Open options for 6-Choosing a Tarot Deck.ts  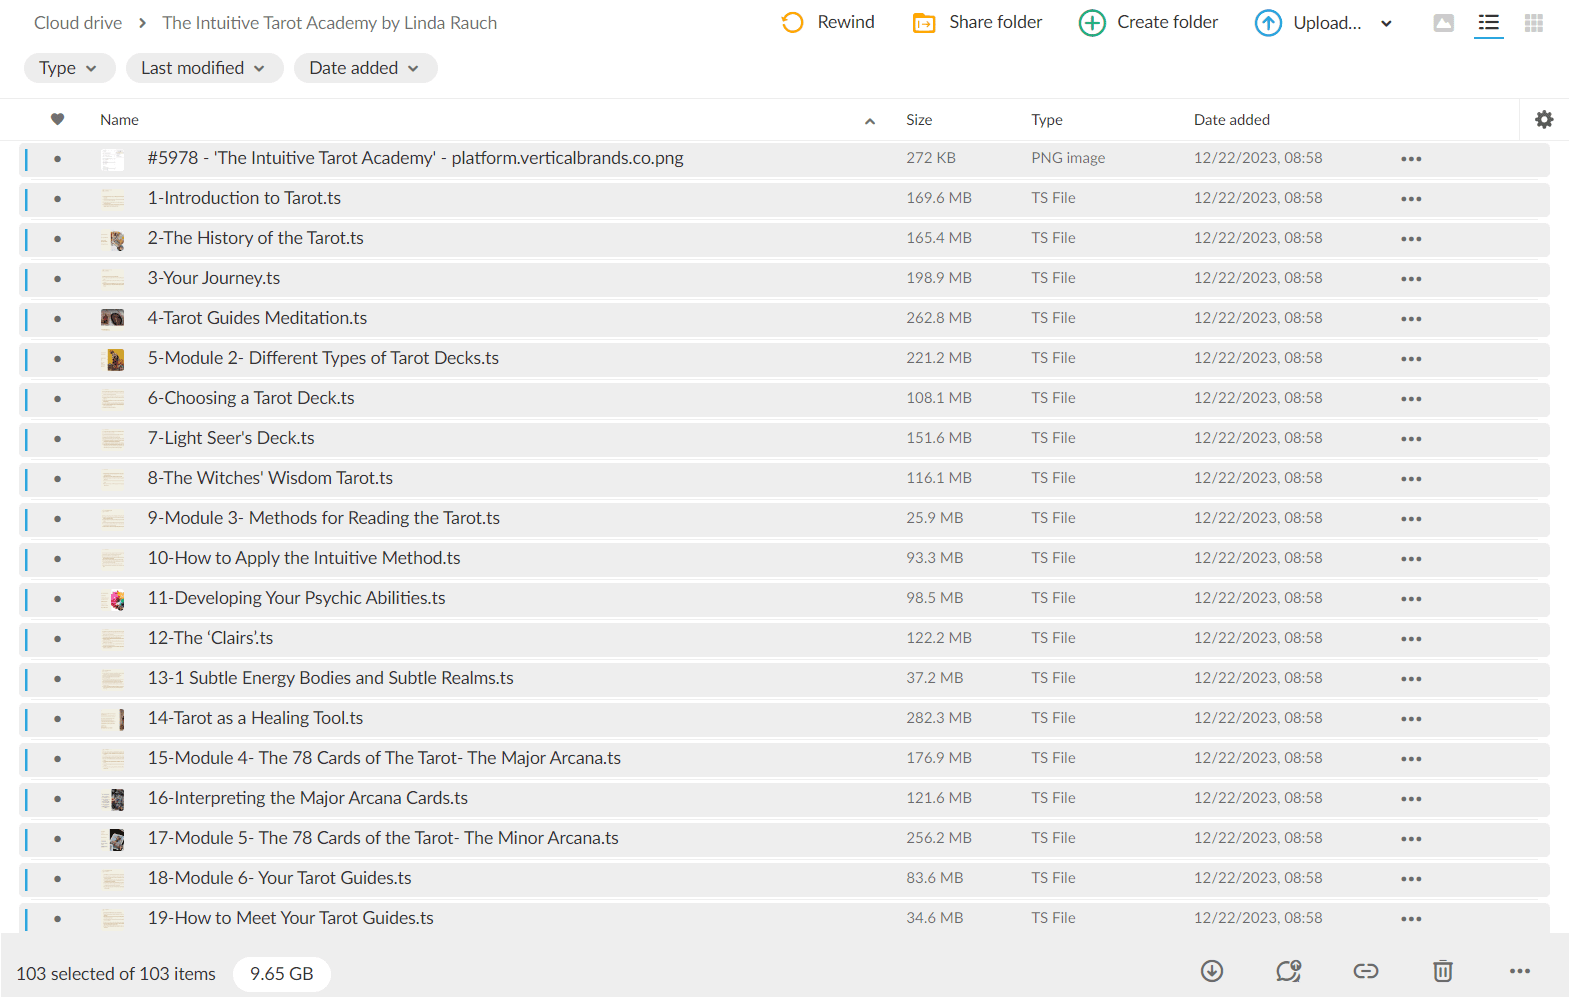click(x=1411, y=399)
